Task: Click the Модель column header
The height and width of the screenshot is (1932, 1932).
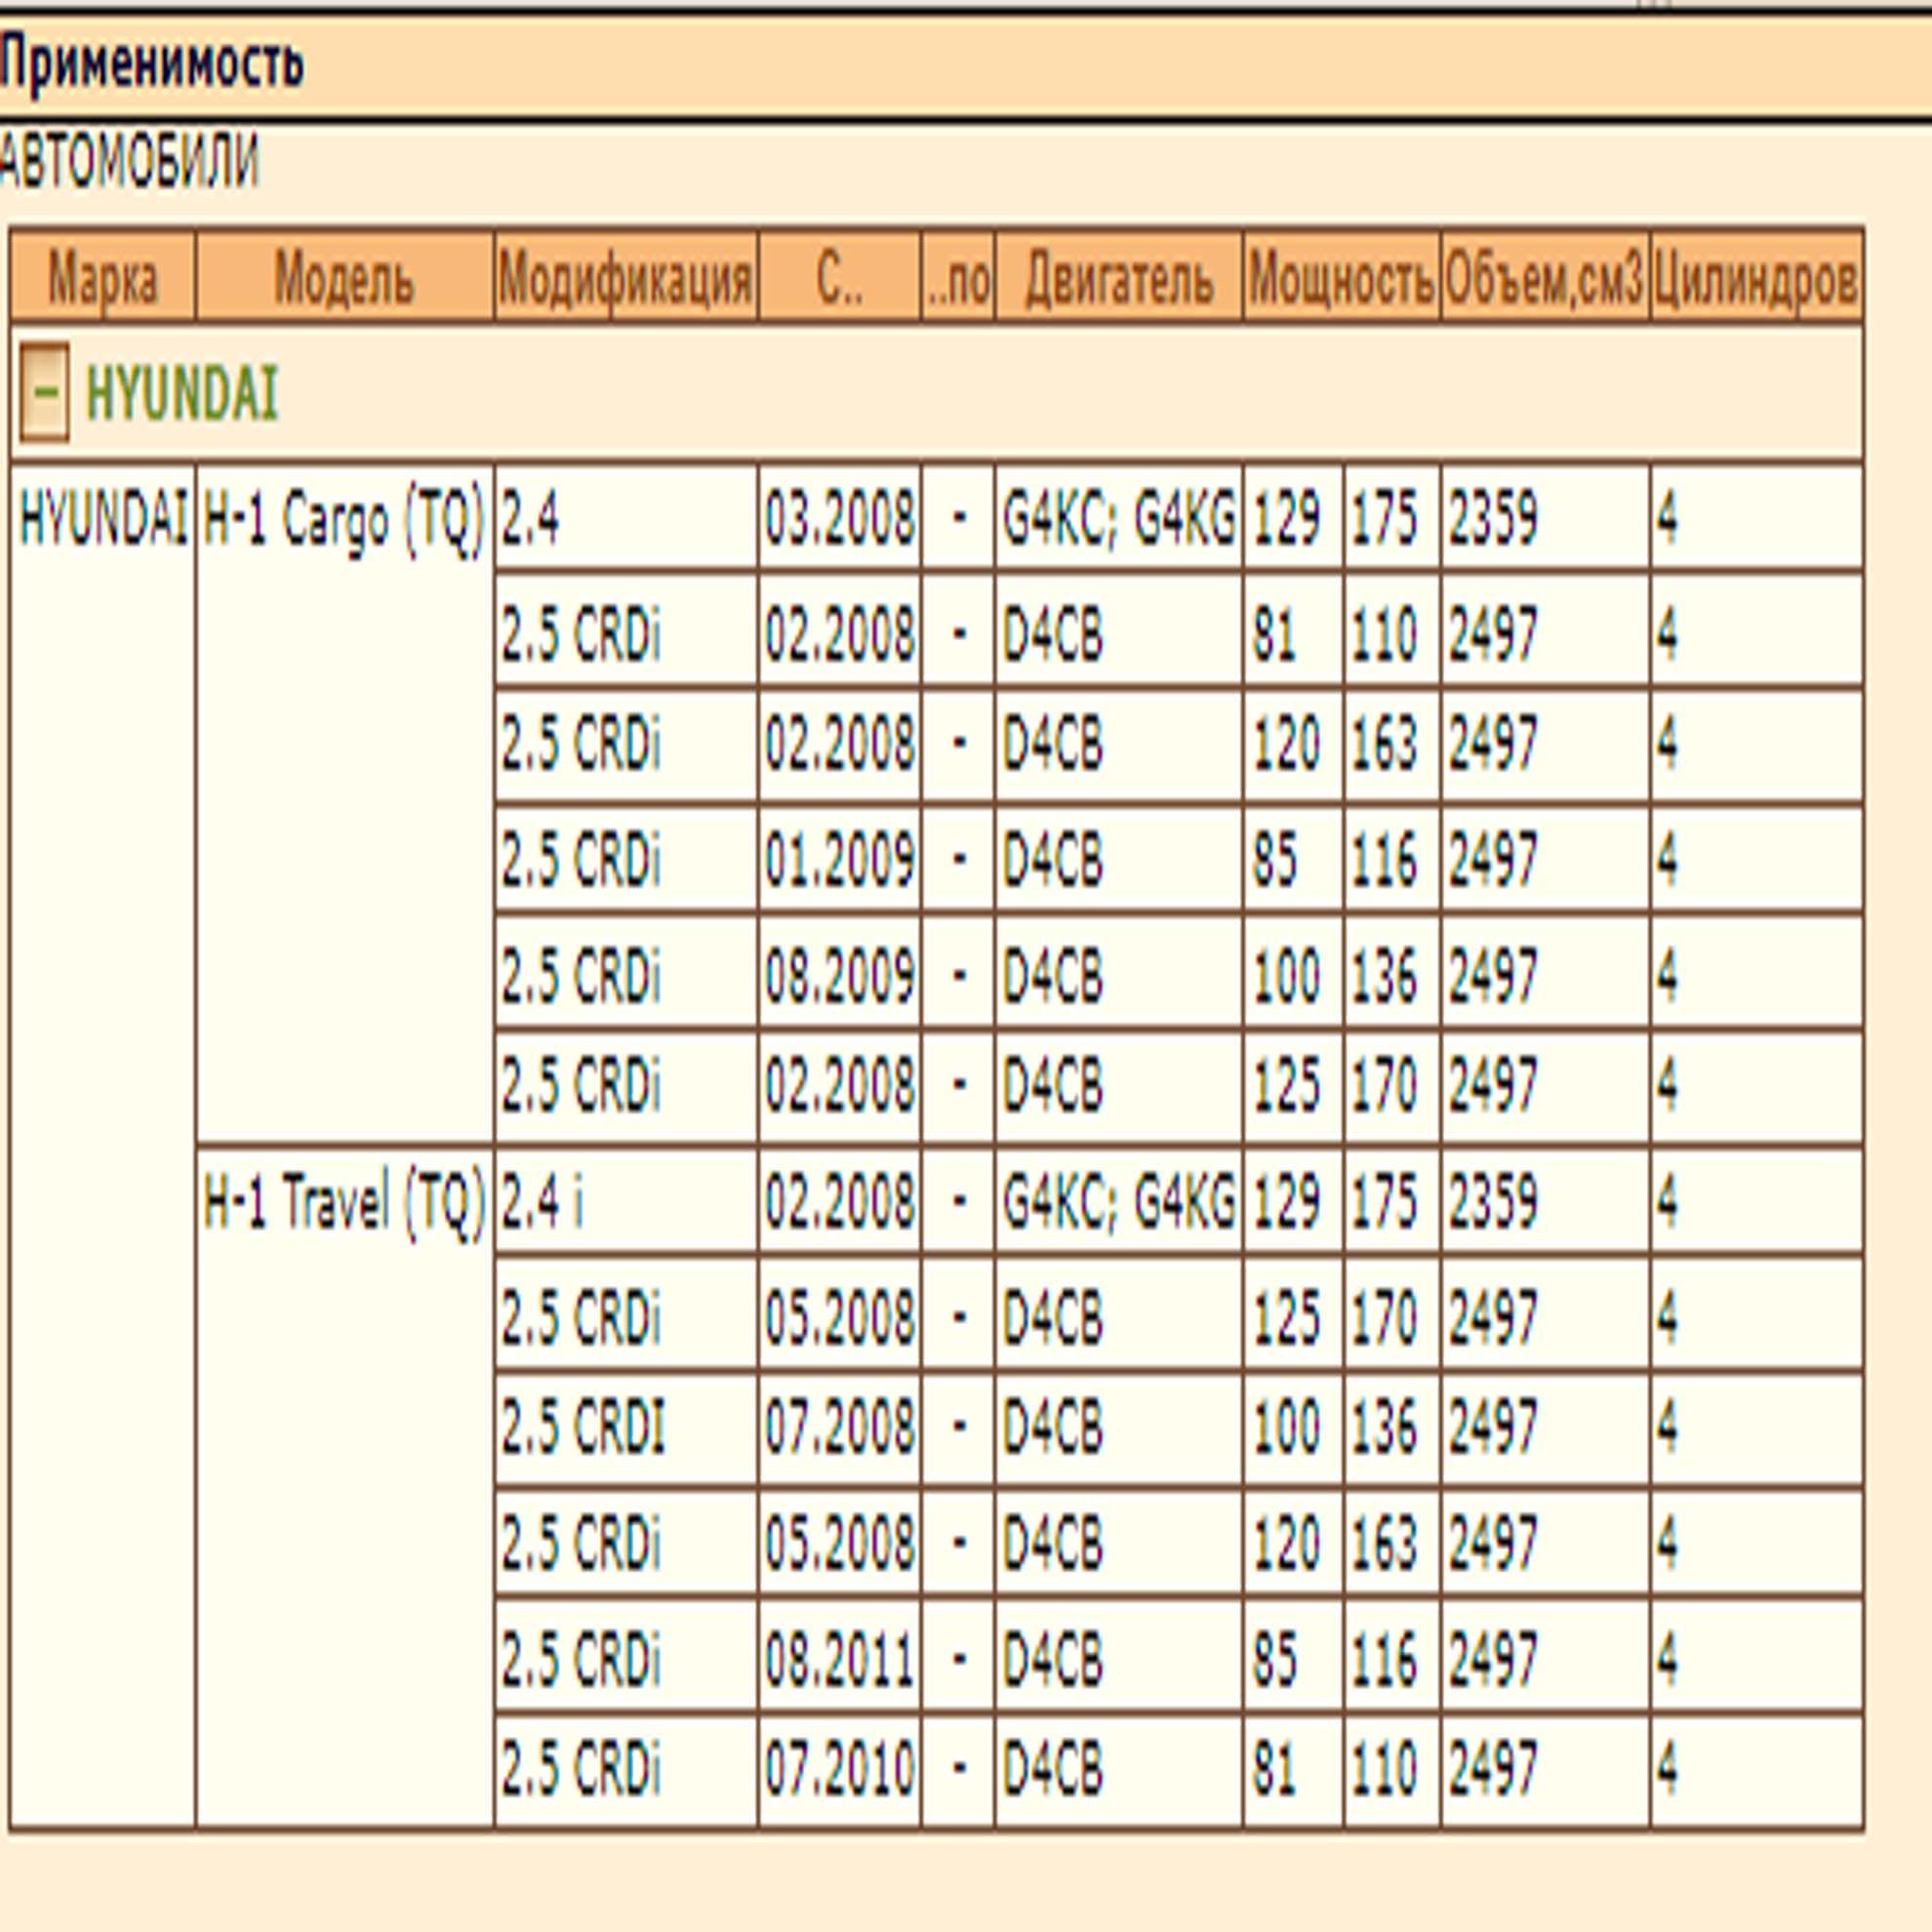Action: click(345, 277)
